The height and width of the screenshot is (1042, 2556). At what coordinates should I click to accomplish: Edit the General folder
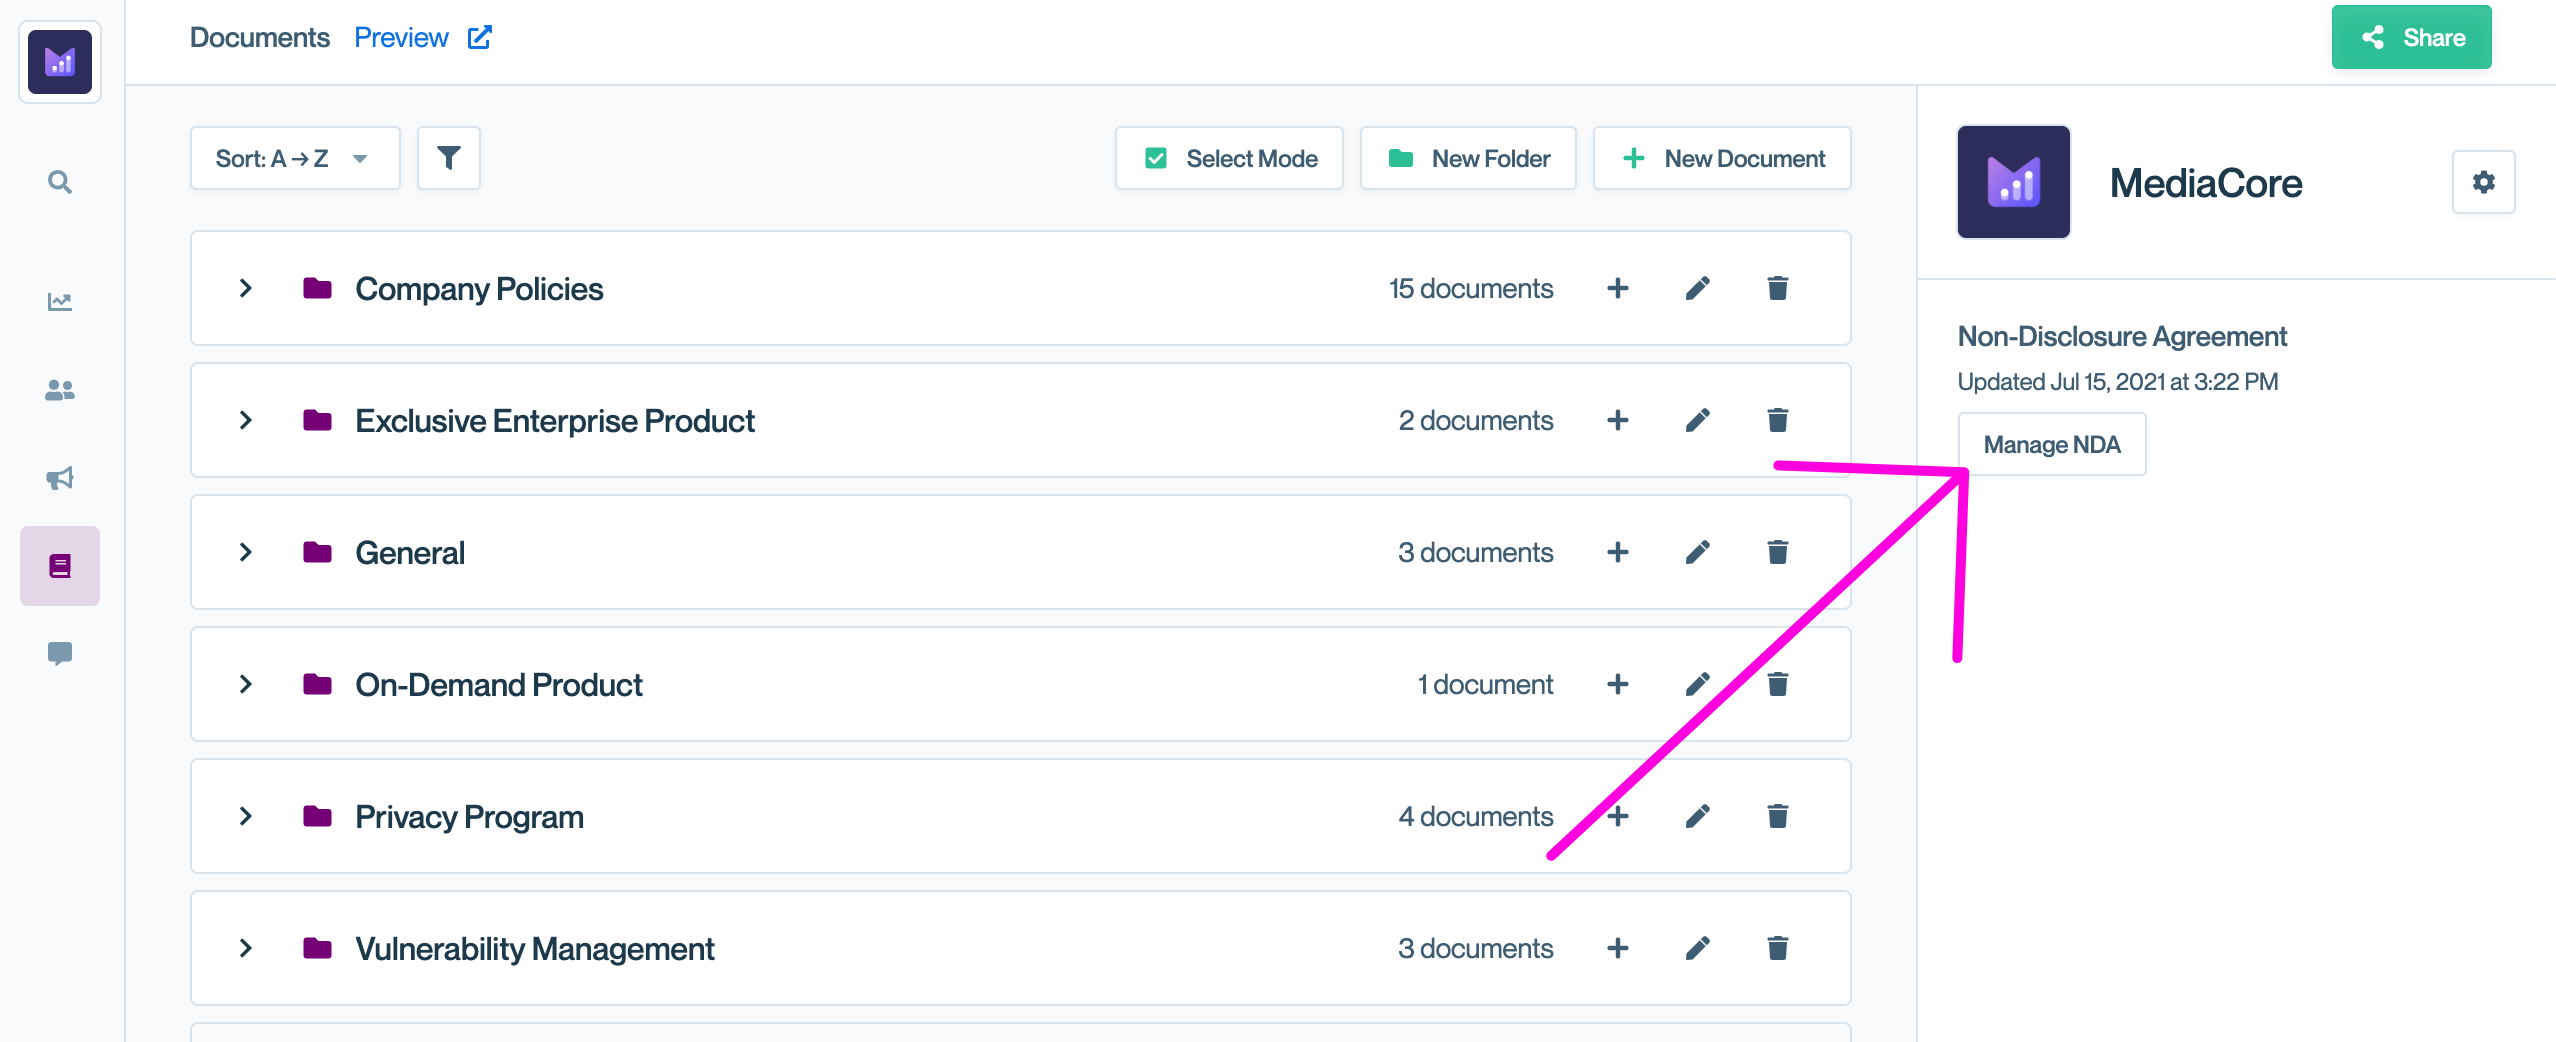[x=1698, y=552]
